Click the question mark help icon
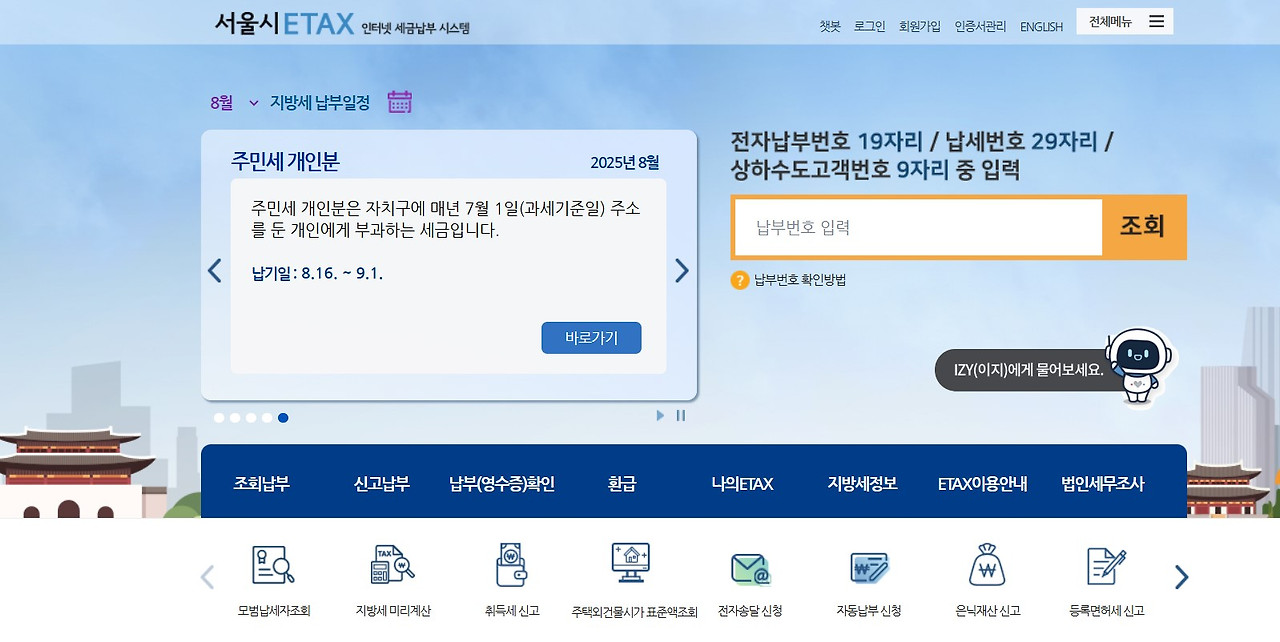 [x=740, y=280]
